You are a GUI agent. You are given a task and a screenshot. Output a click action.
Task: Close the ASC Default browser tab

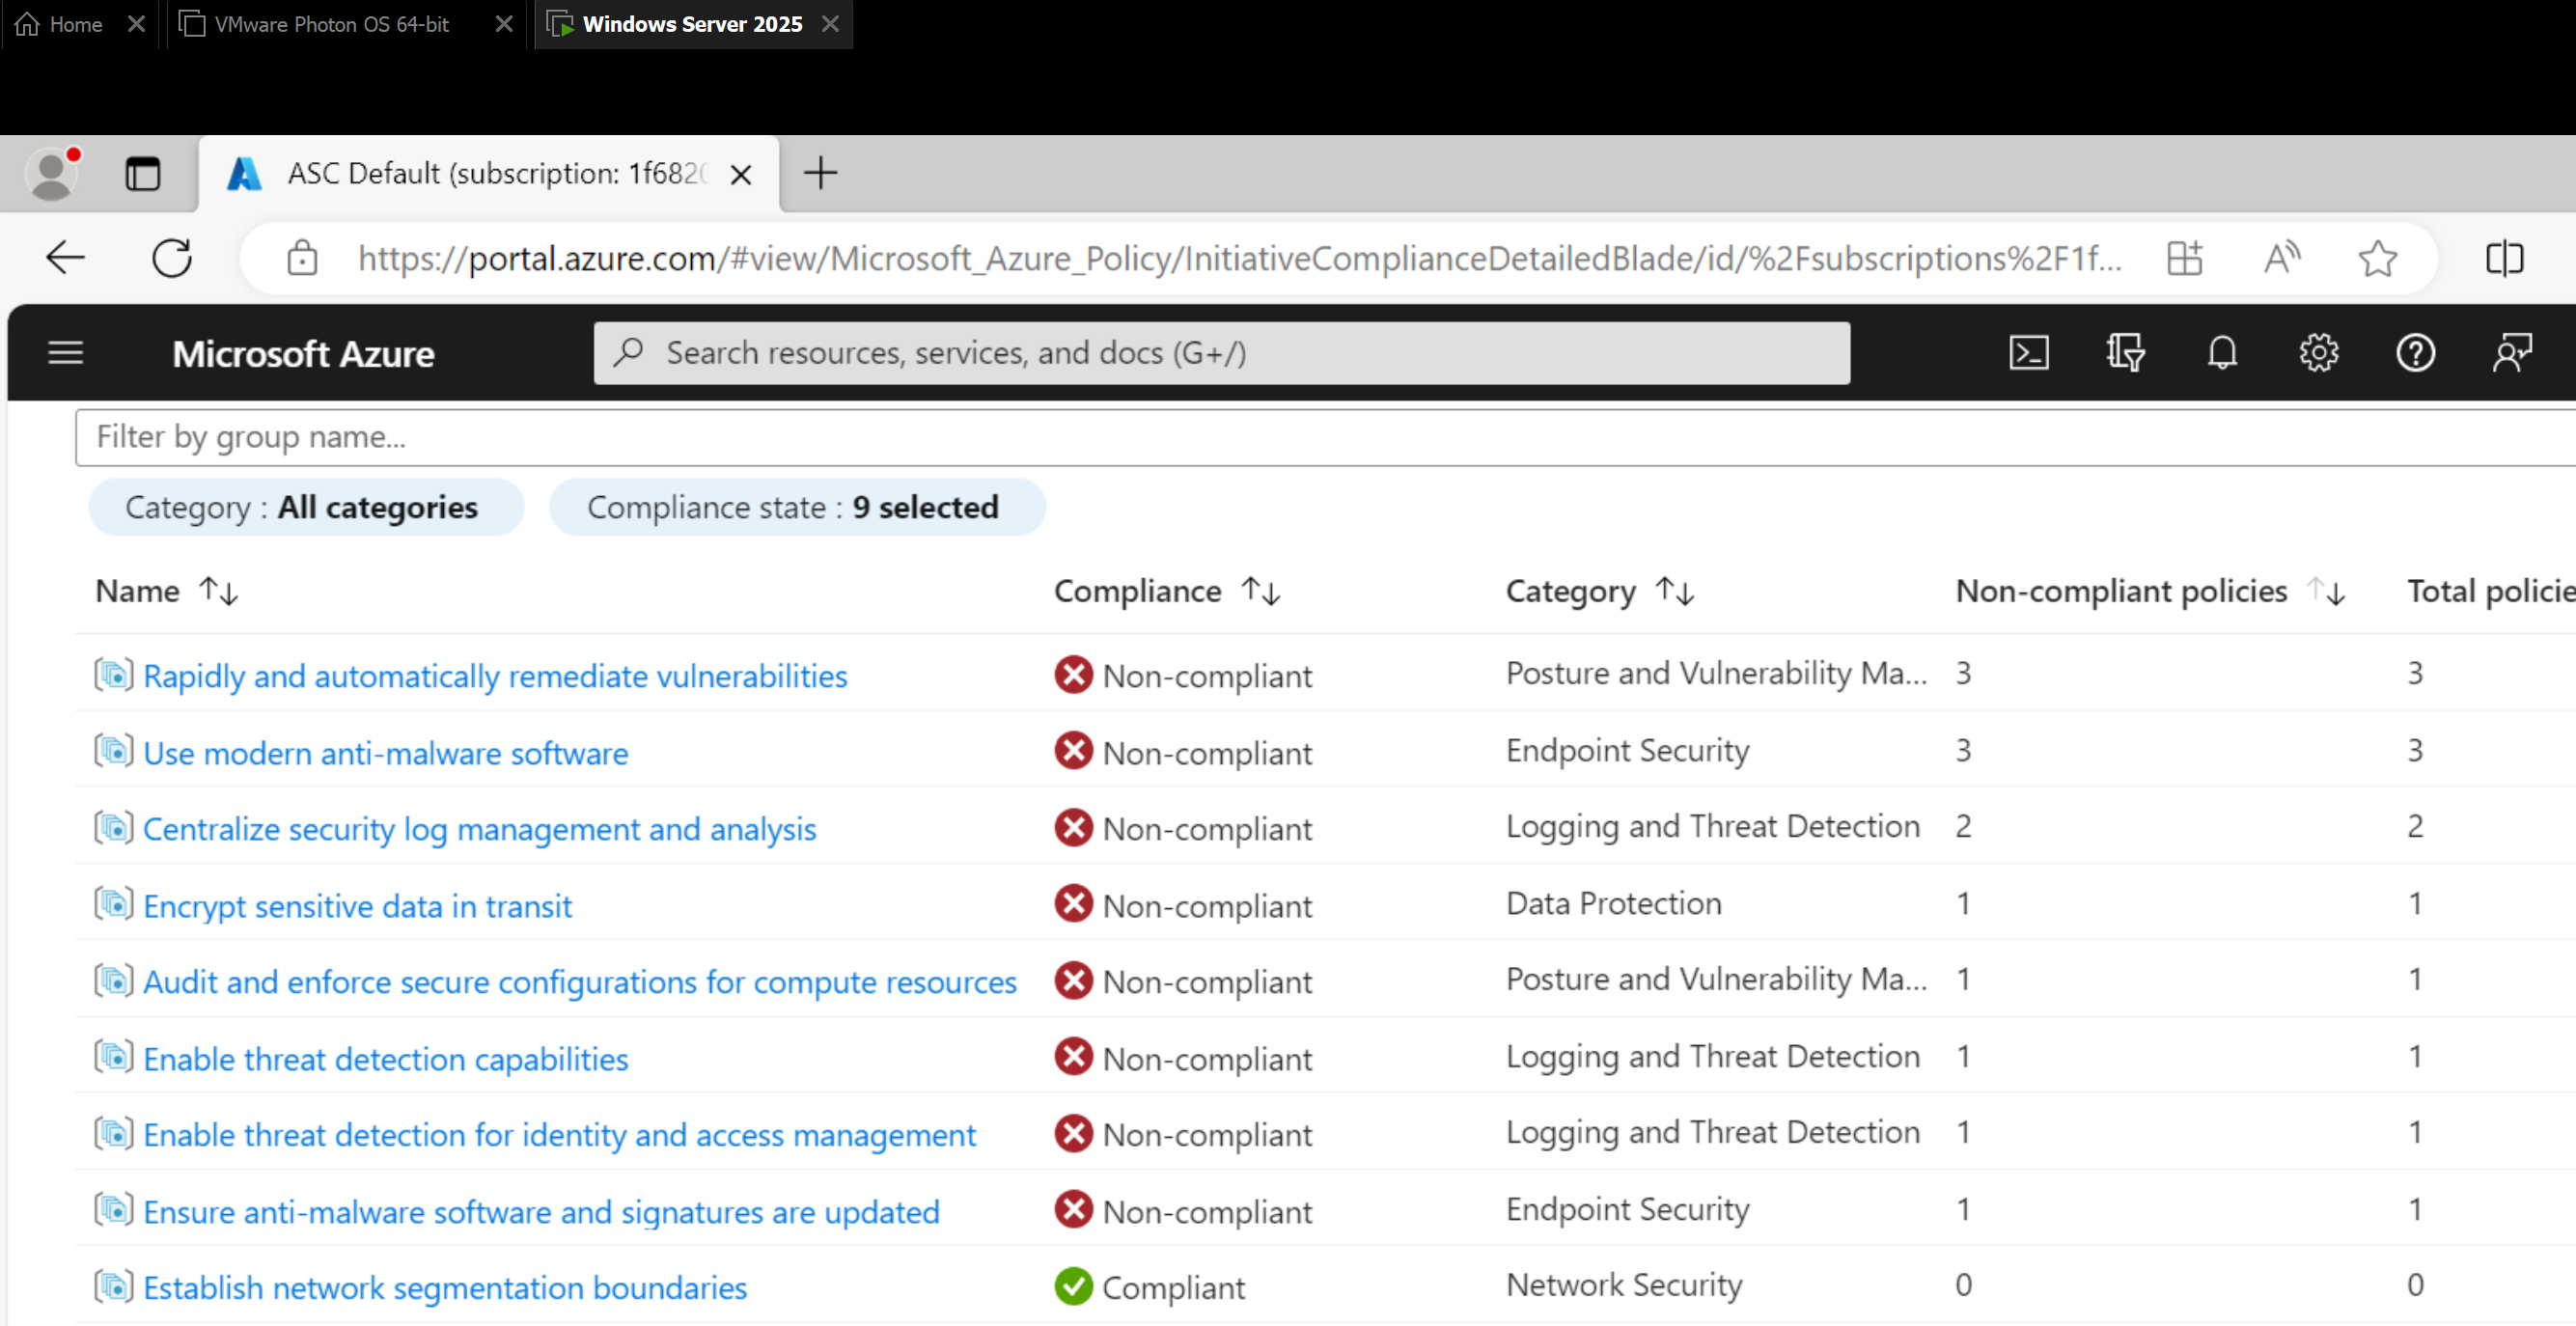741,175
